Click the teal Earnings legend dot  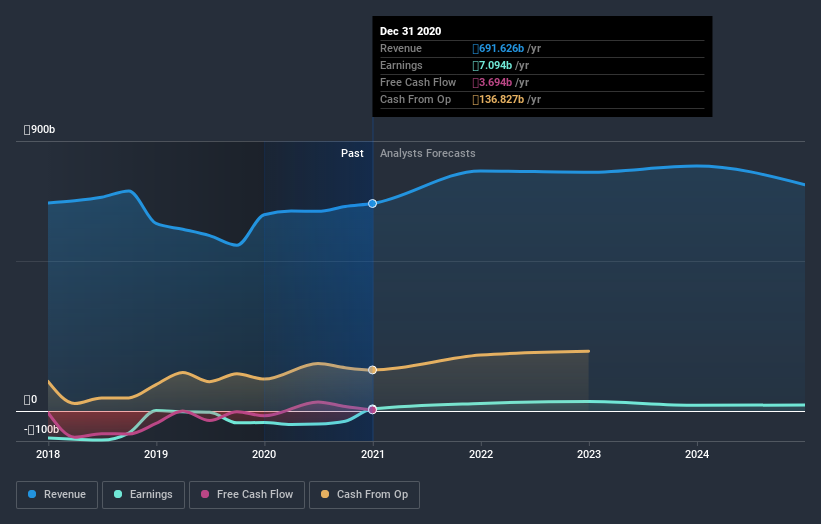click(118, 494)
